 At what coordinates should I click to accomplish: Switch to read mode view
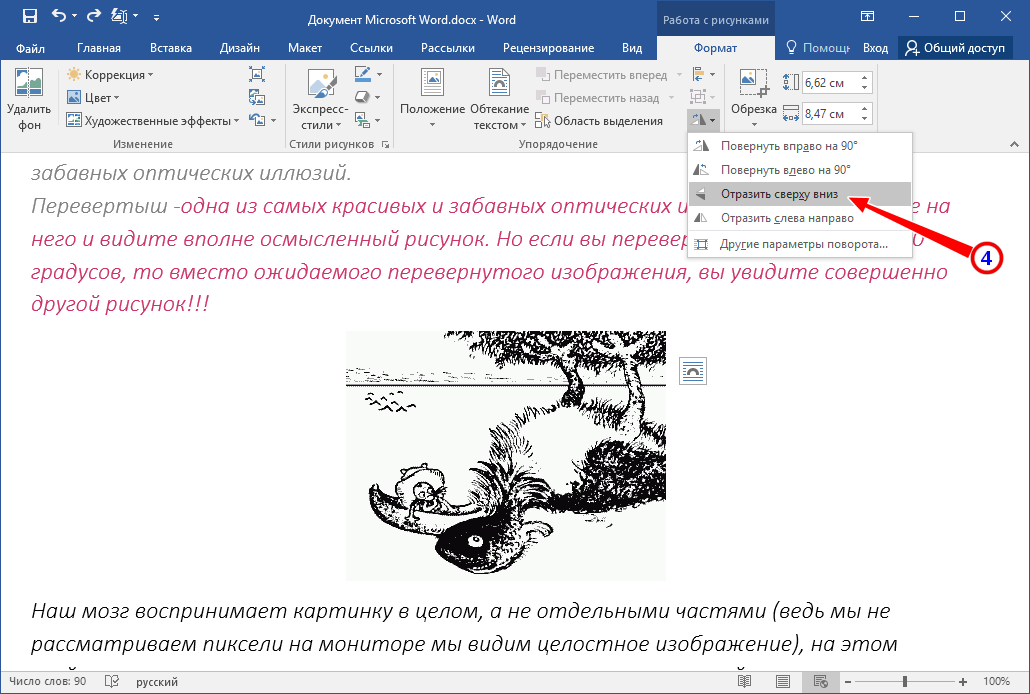(x=744, y=682)
